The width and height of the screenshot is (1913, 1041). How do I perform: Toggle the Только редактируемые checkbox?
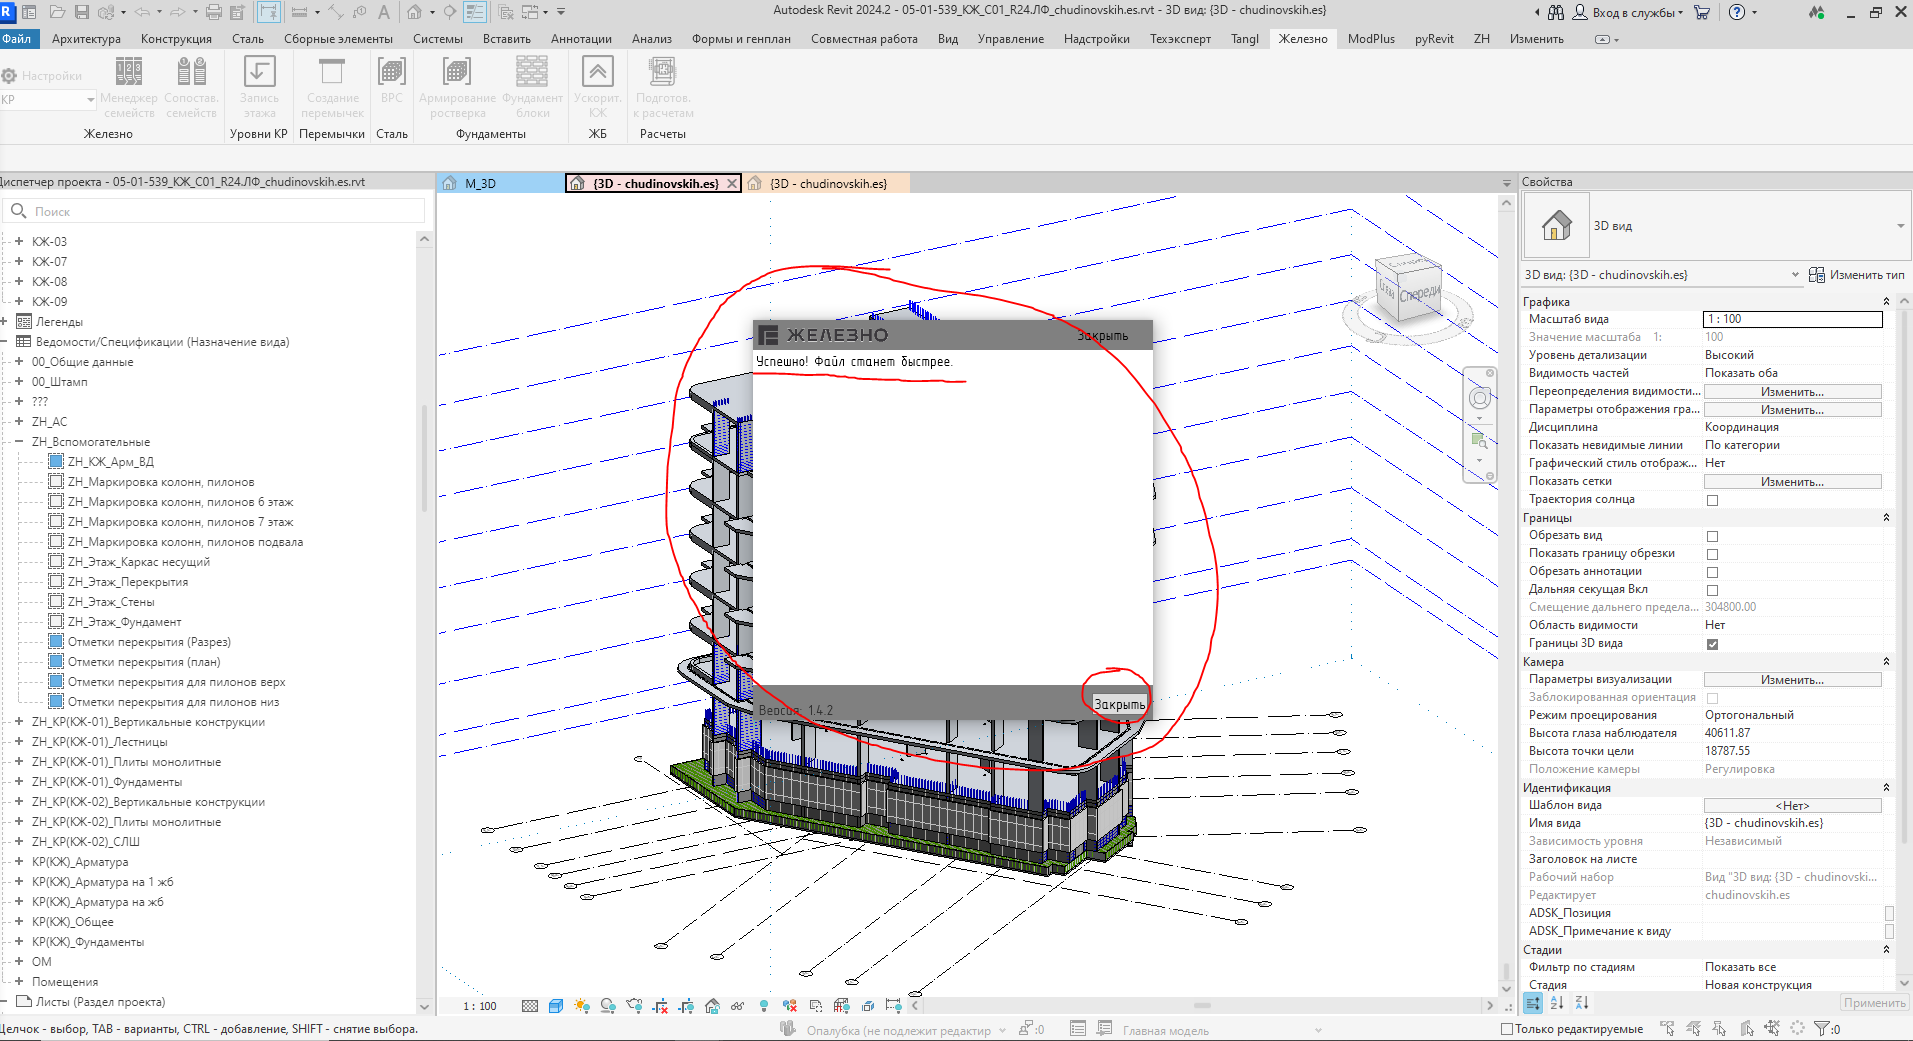coord(1507,1029)
